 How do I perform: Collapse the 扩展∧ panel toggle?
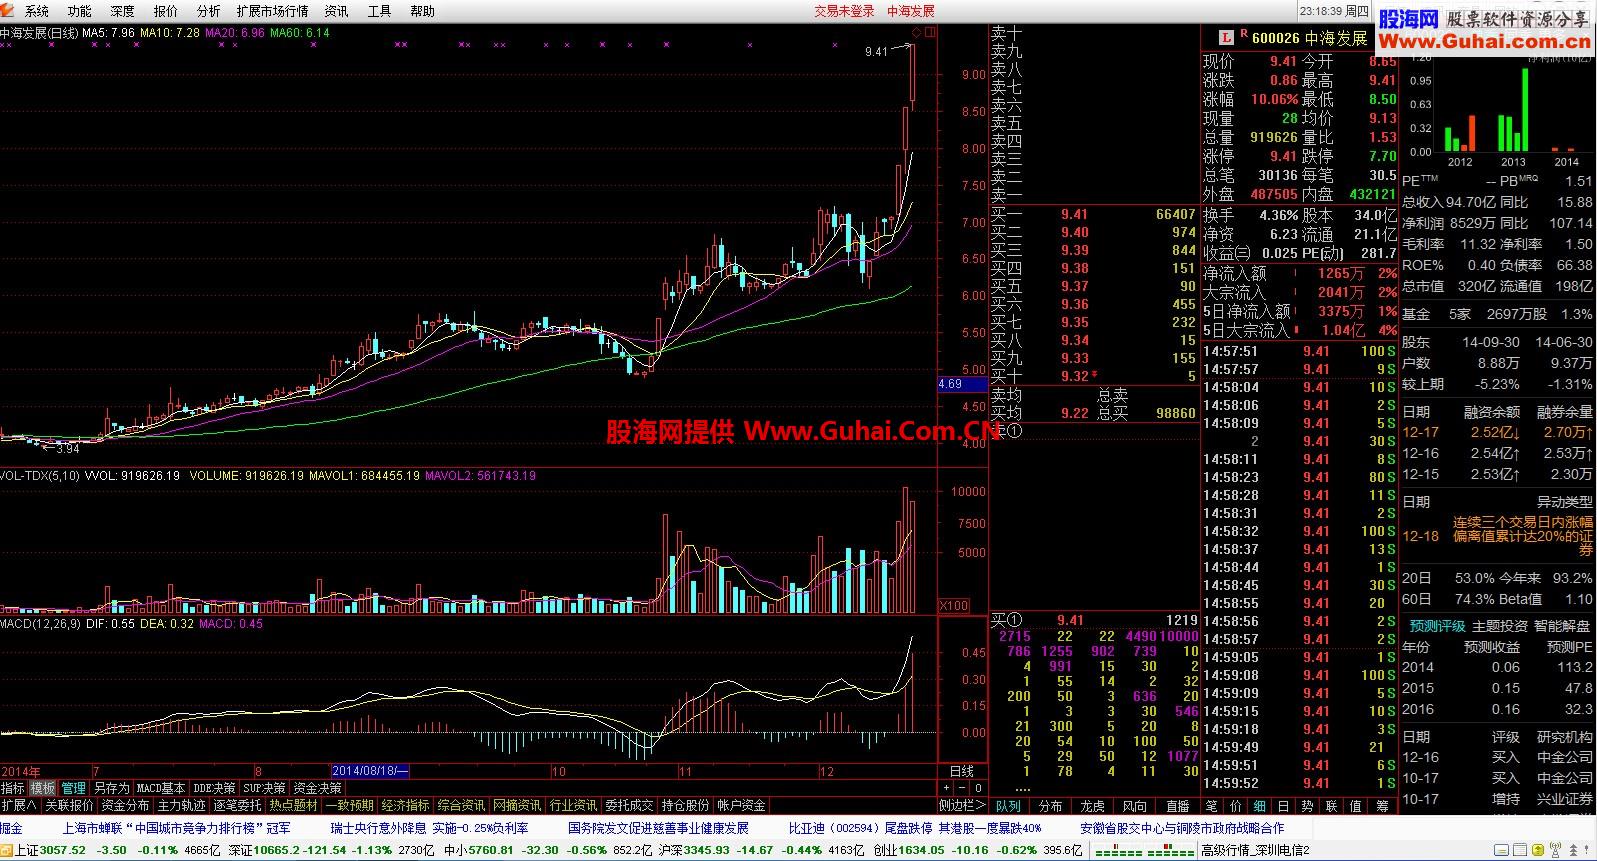pos(19,805)
